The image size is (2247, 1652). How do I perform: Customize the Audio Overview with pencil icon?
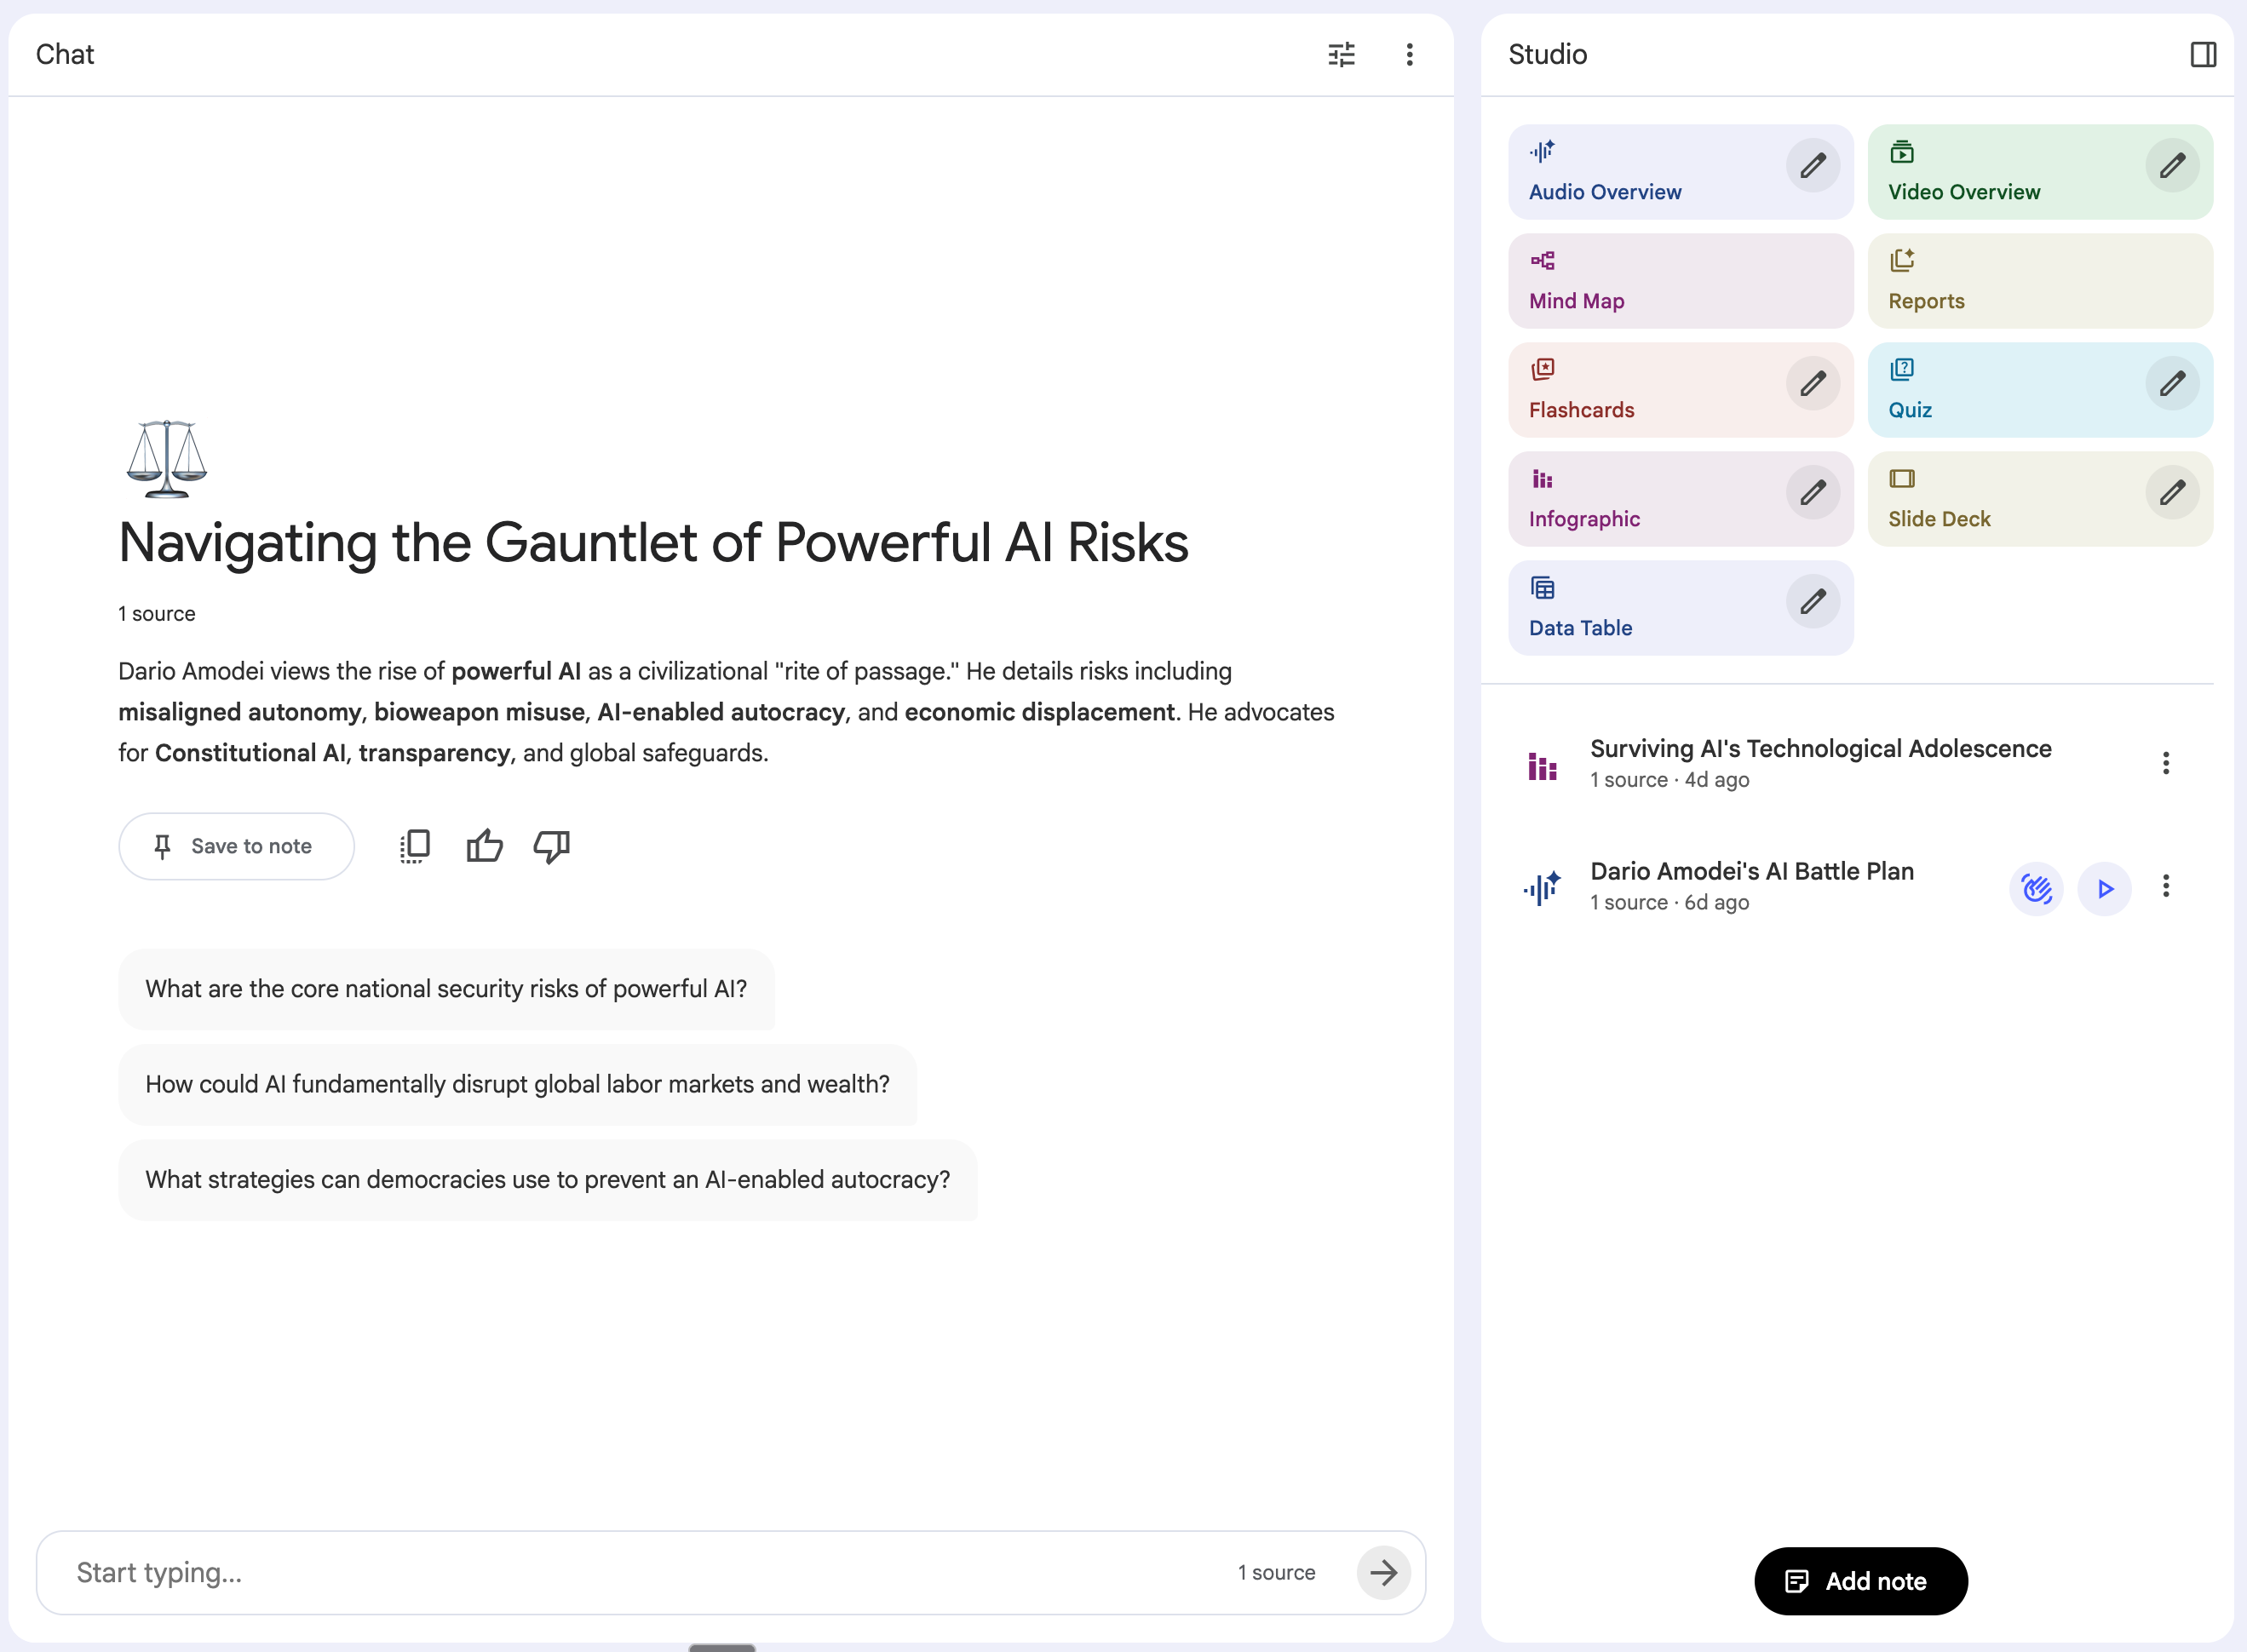pyautogui.click(x=1812, y=165)
